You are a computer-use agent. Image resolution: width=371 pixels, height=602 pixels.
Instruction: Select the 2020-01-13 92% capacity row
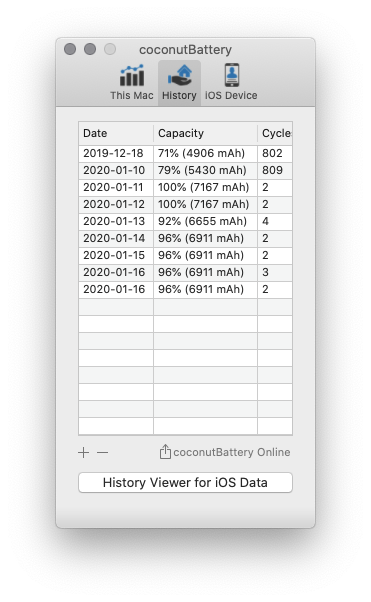point(186,221)
